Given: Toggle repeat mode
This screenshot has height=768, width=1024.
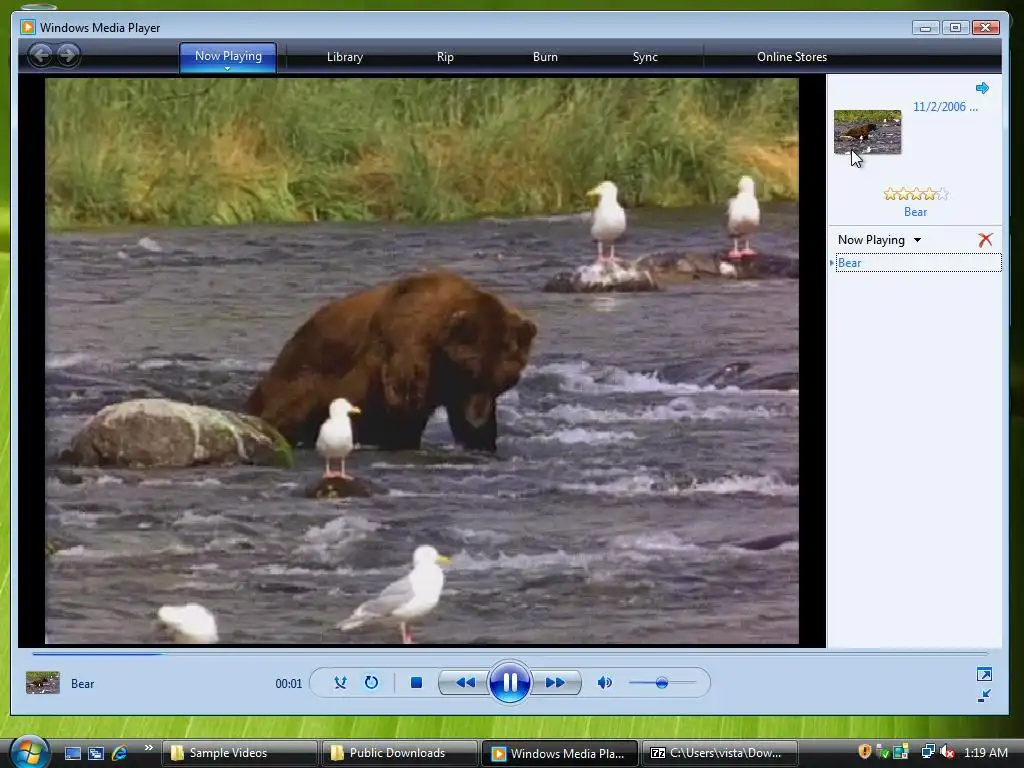Looking at the screenshot, I should click(371, 682).
